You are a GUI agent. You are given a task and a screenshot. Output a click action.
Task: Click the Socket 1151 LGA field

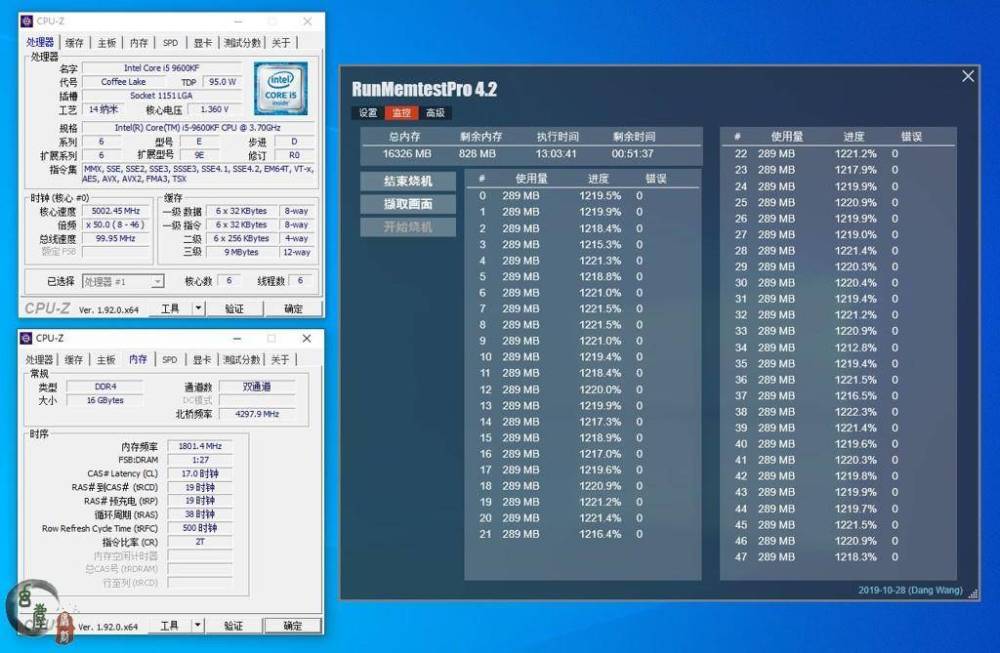click(161, 96)
